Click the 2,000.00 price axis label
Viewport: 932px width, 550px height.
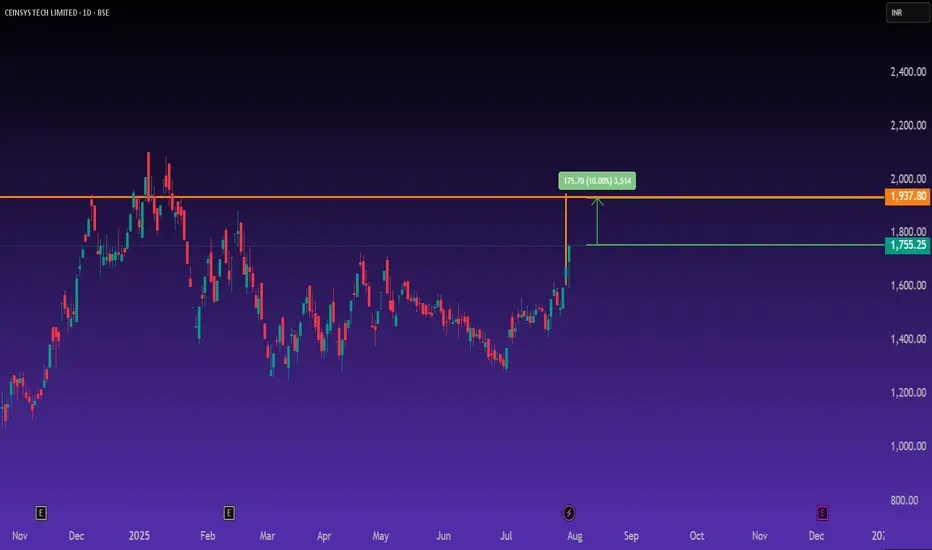908,179
